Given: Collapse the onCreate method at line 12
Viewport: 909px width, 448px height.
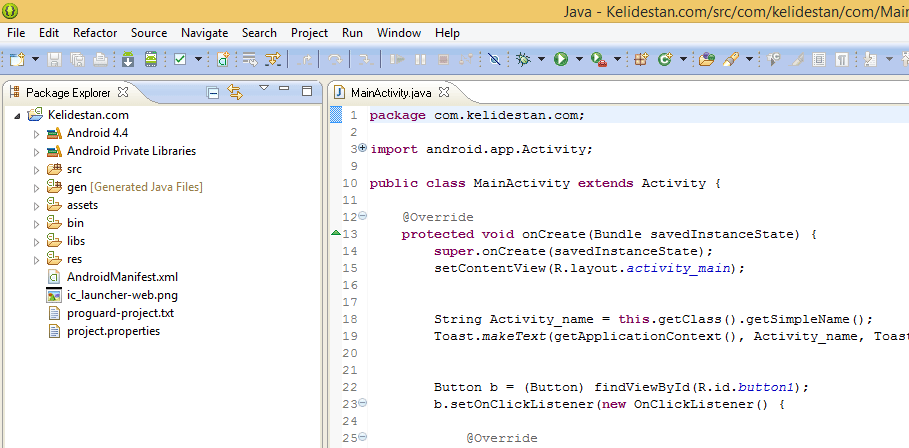Looking at the screenshot, I should tap(363, 216).
